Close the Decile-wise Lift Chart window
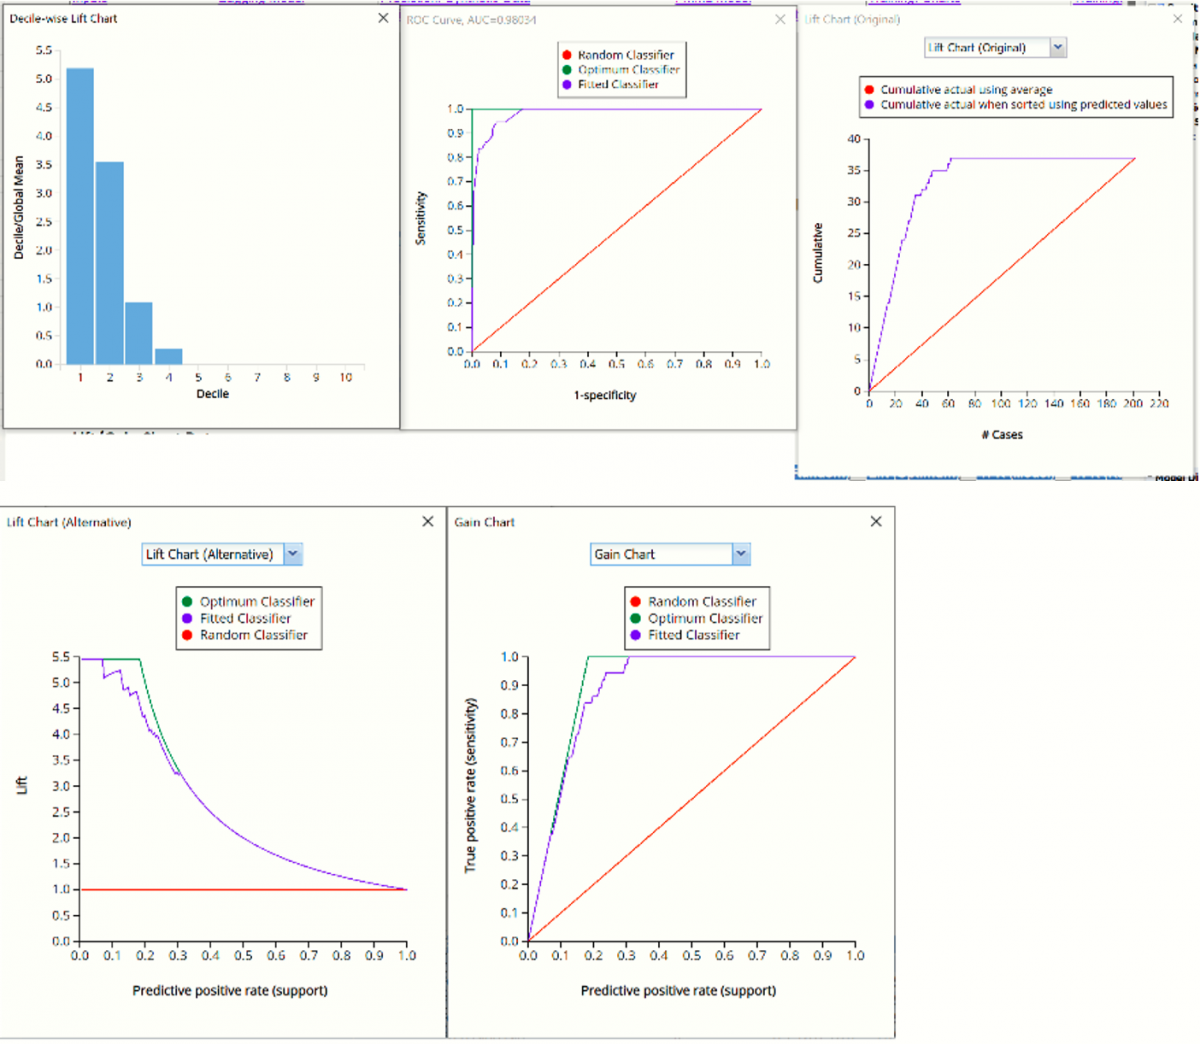The height and width of the screenshot is (1044, 1200). click(x=383, y=18)
